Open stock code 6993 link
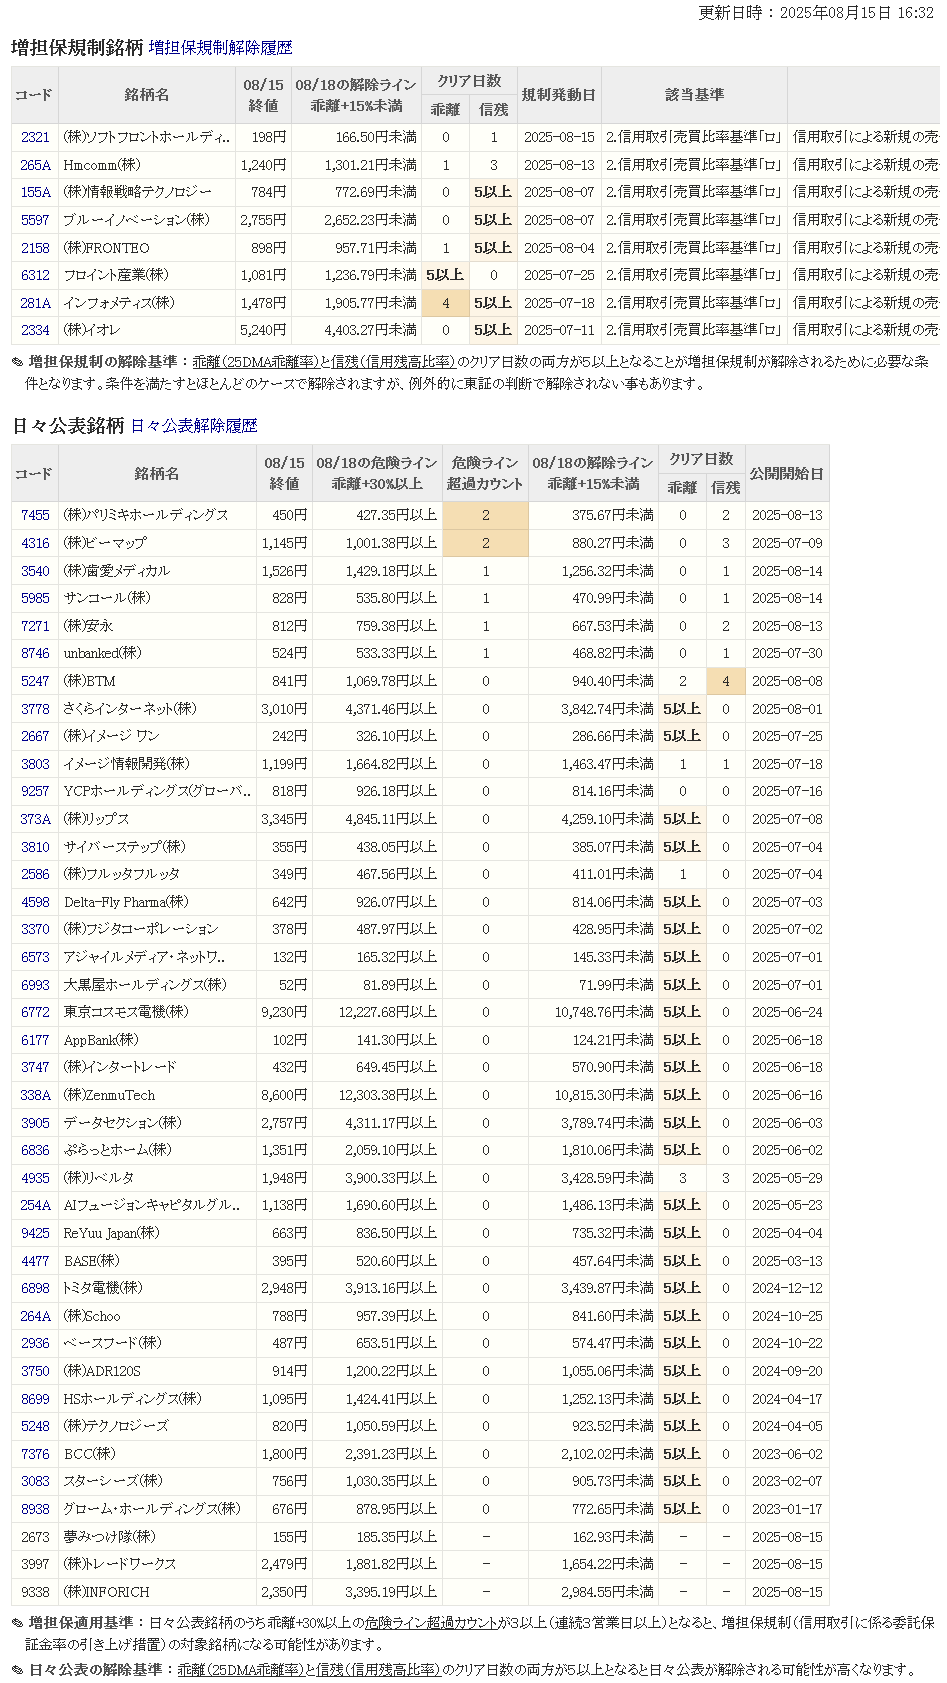Image resolution: width=947 pixels, height=1683 pixels. point(35,985)
